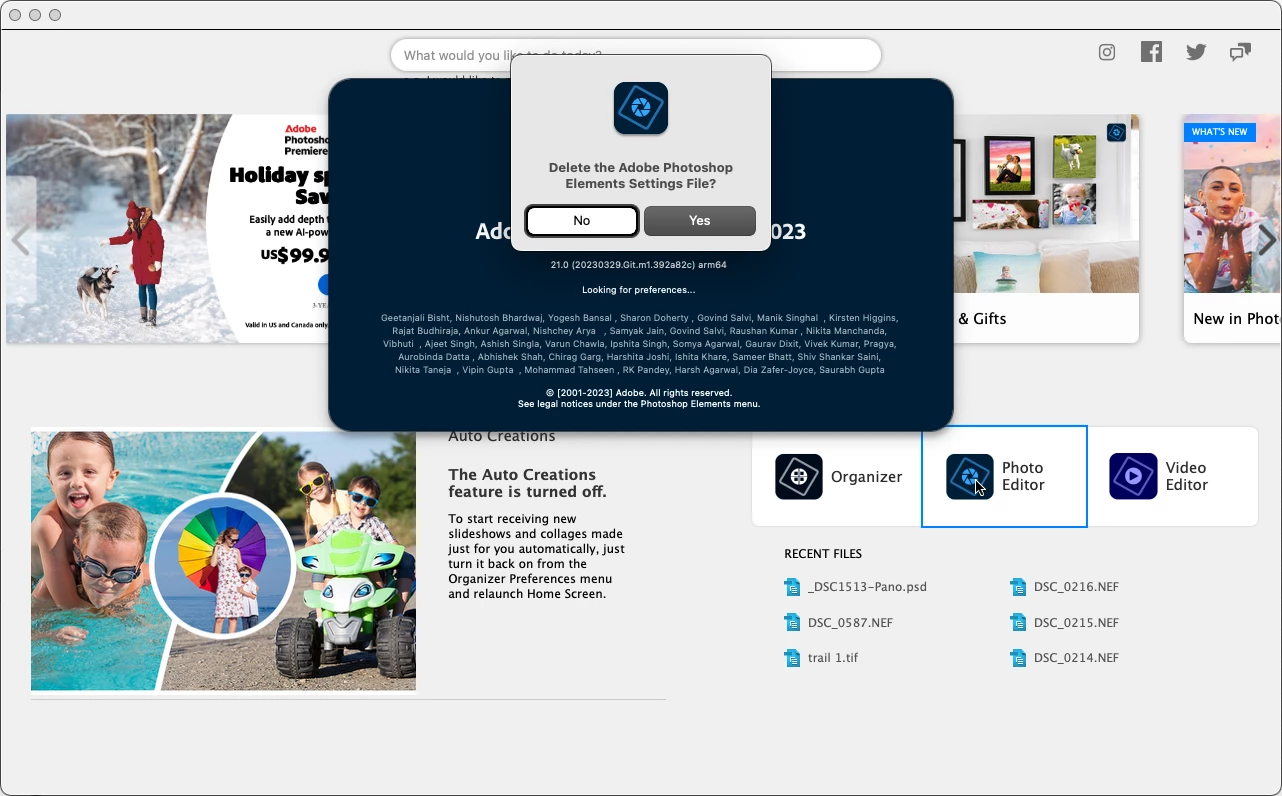Click file icon beside DSC_0214.NEF
The image size is (1282, 796).
coord(1018,658)
